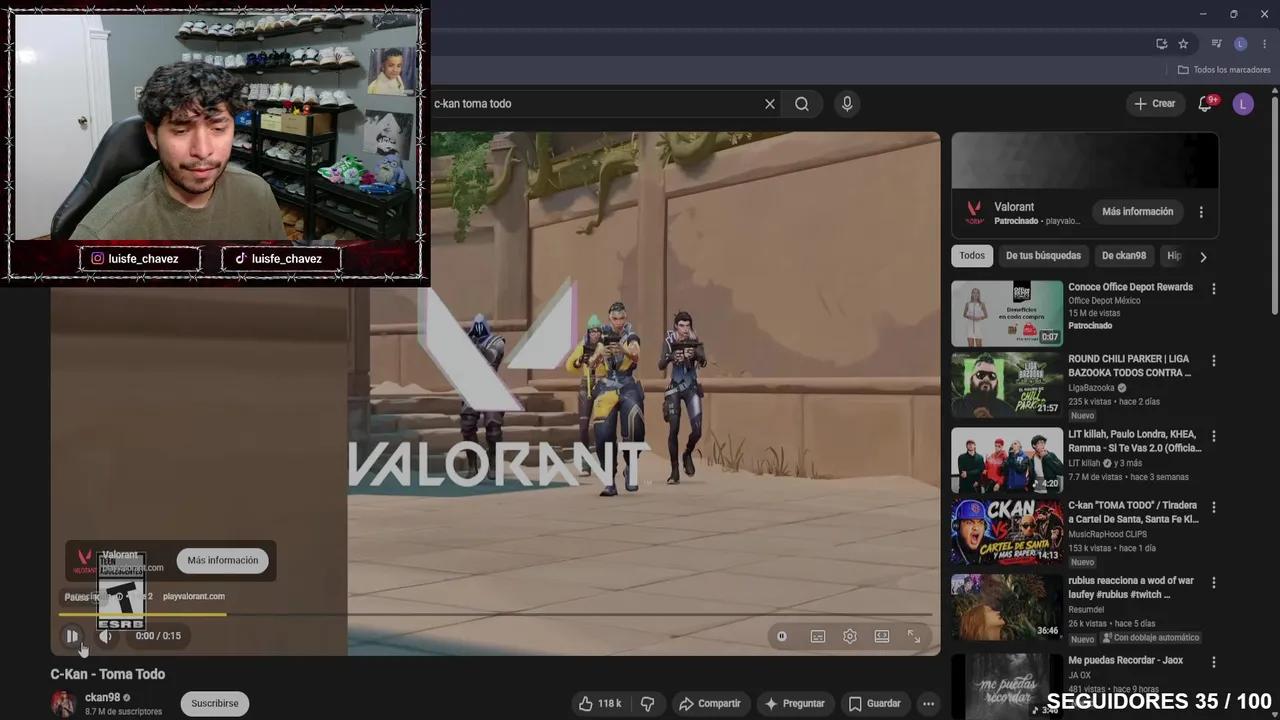Click Compartir share button
This screenshot has height=720, width=1280.
point(711,704)
